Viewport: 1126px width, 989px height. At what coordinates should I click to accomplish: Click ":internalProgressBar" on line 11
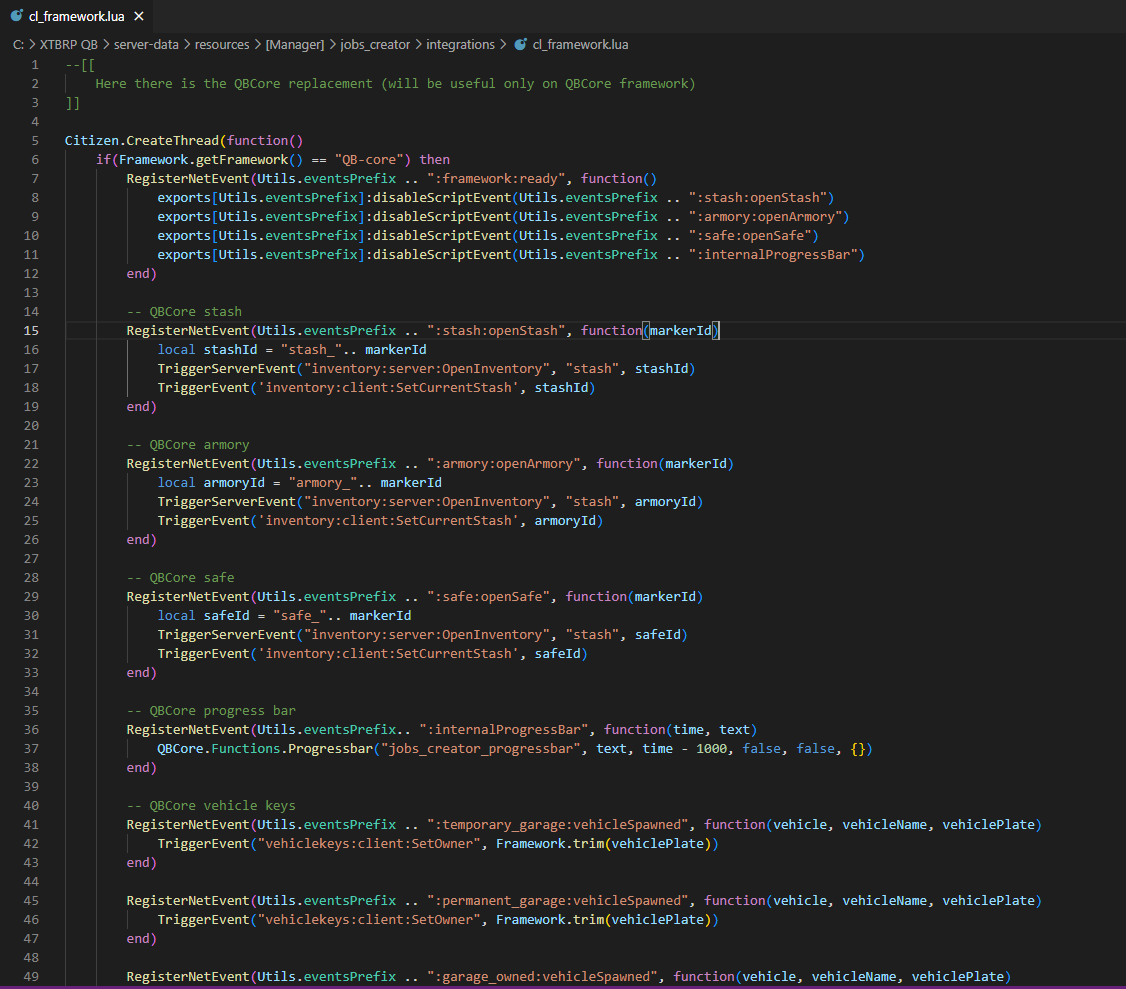773,255
